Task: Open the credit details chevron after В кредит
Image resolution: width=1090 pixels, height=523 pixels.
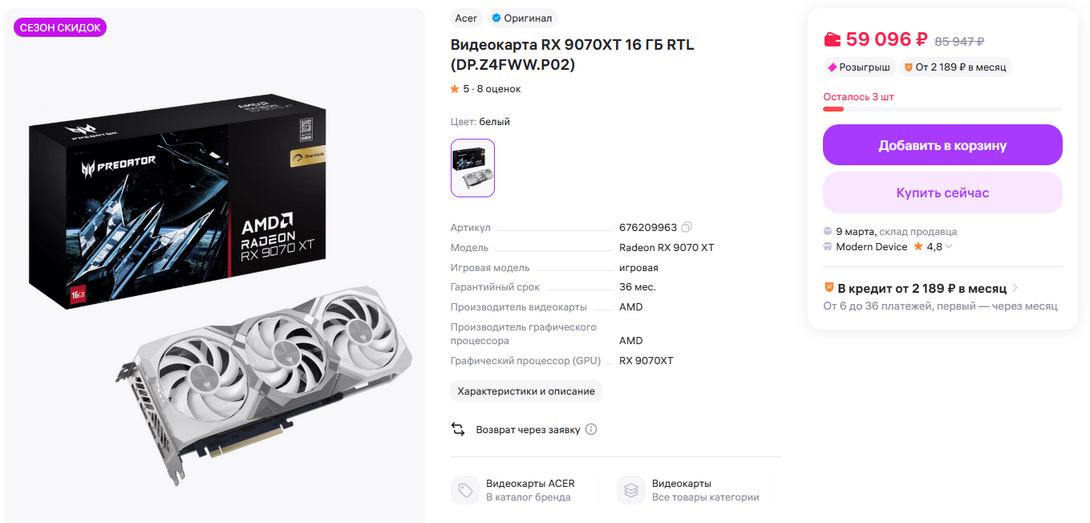Action: (x=1016, y=288)
